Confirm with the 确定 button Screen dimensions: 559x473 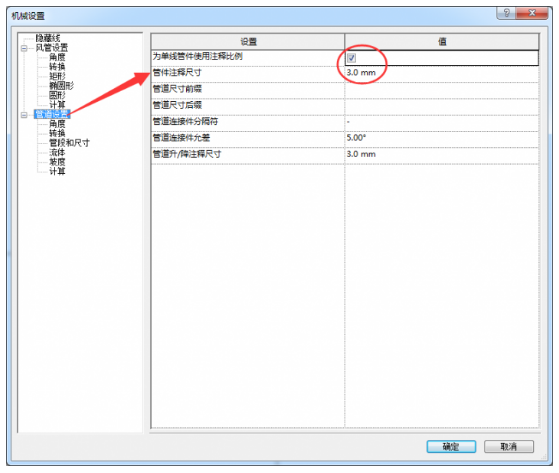(451, 446)
